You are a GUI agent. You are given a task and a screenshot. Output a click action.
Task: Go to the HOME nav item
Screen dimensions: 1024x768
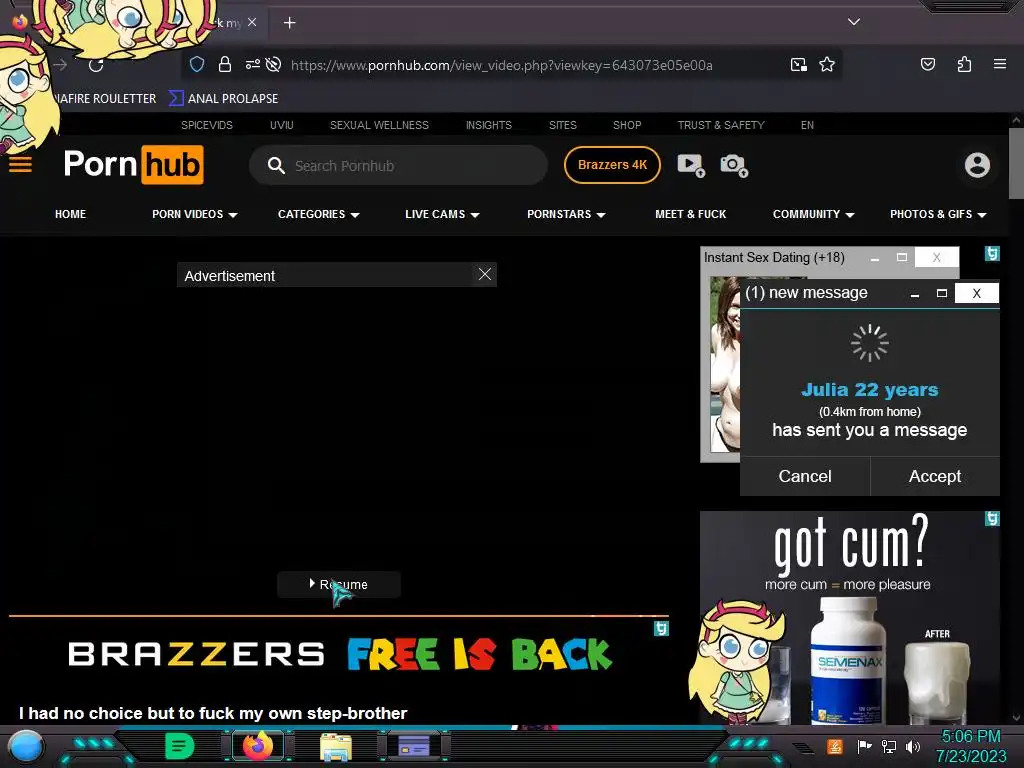(71, 214)
